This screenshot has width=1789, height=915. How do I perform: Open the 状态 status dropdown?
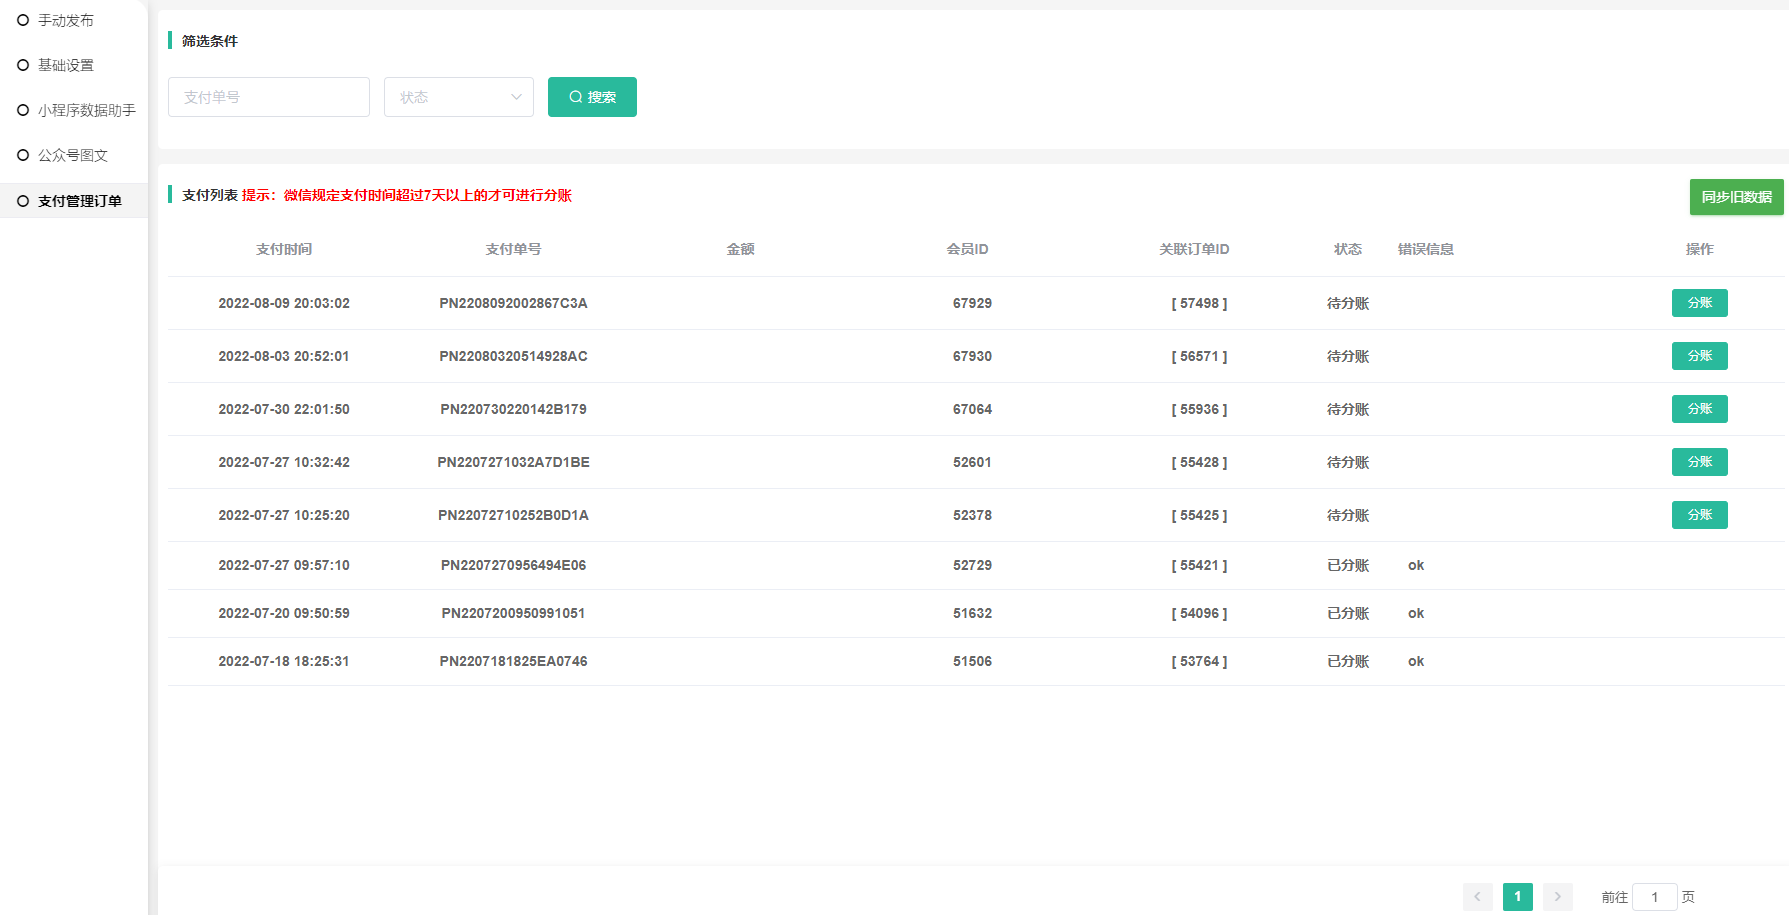click(x=458, y=97)
